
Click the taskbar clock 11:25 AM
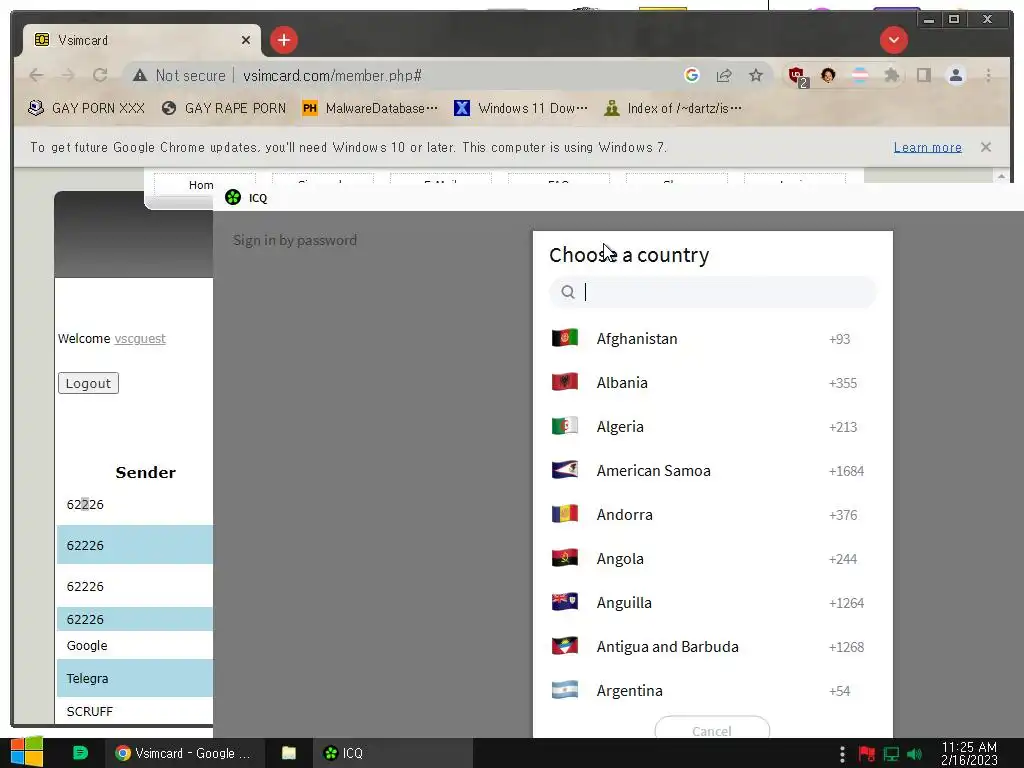969,753
